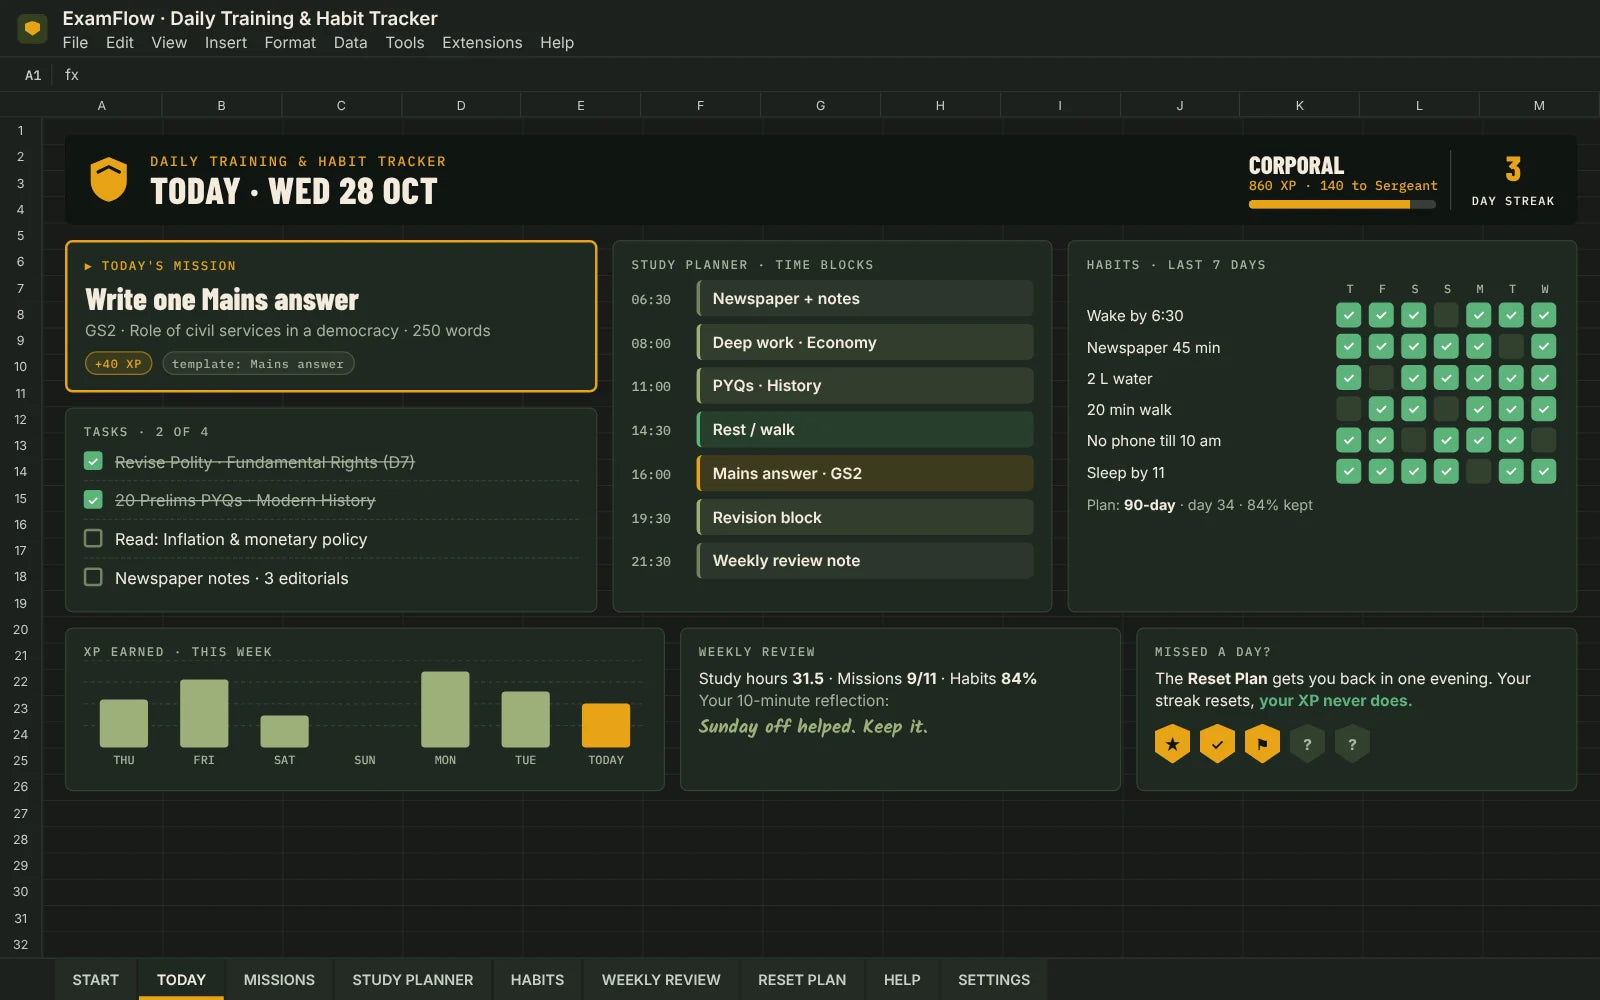Click the handwritten Sunday off helped reflection
Screen dimensions: 1600x1000
point(813,726)
